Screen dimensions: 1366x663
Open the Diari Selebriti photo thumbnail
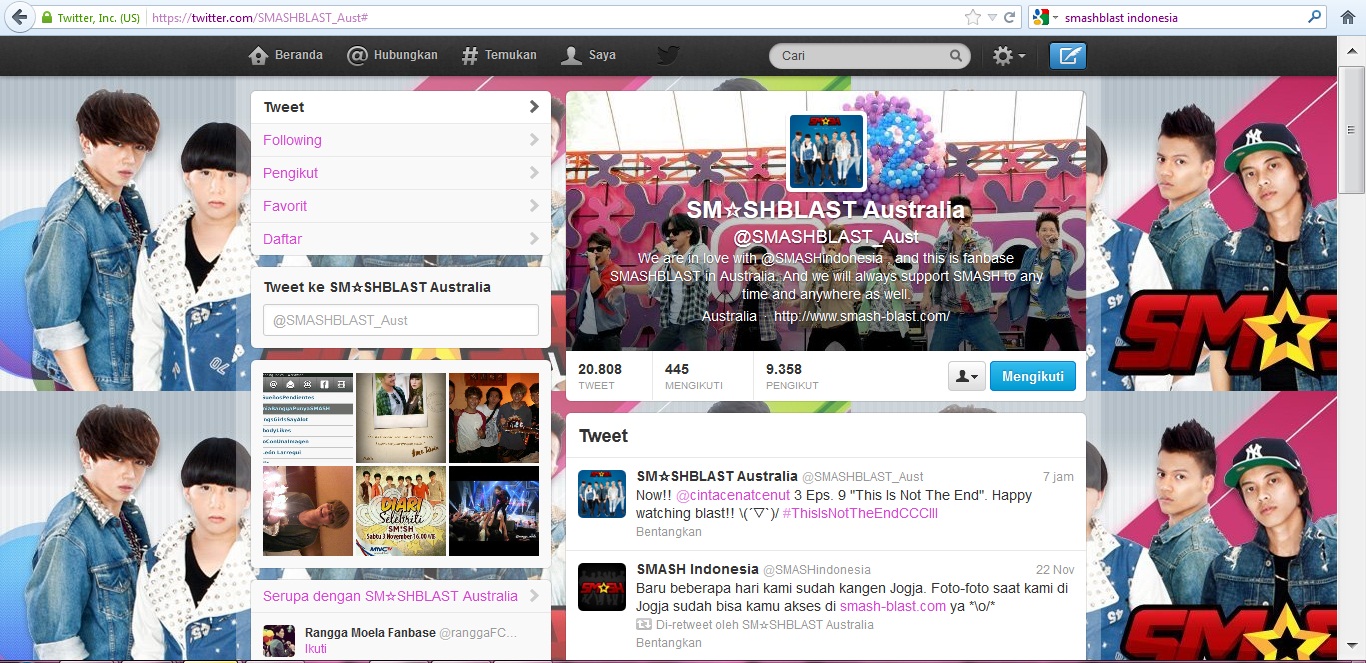tap(400, 511)
